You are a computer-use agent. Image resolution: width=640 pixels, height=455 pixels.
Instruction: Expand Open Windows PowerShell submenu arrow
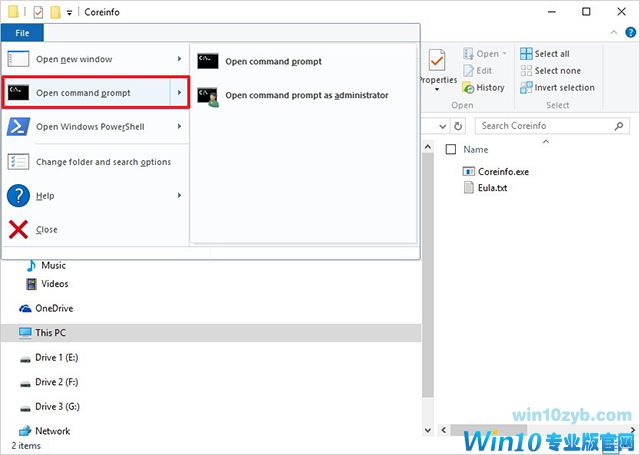click(x=179, y=127)
